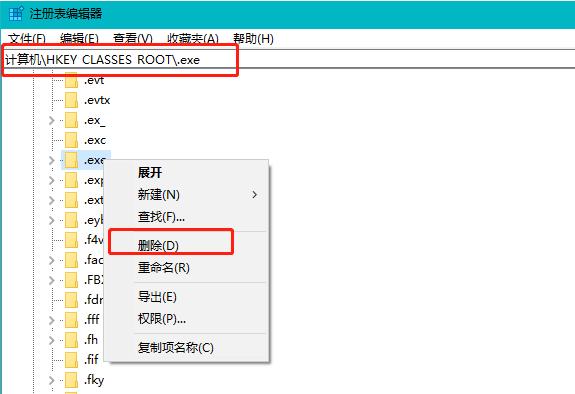Screen dimensions: 575x394
Task: Select the .exe key label
Action: [95, 160]
